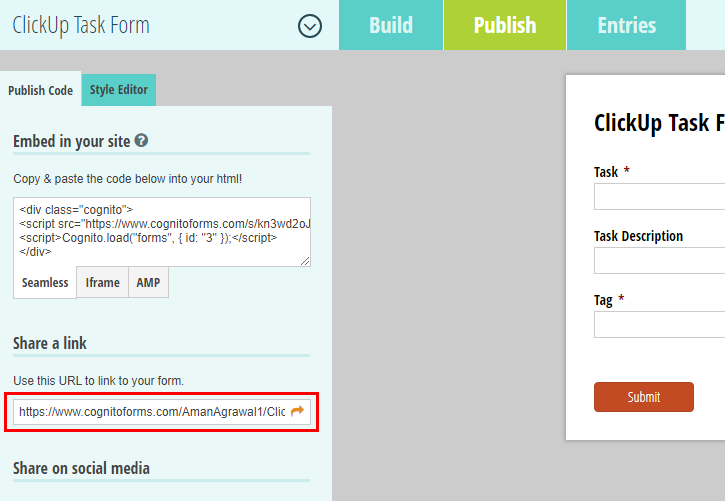This screenshot has width=725, height=501.
Task: Click the Task input field
Action: tap(659, 196)
